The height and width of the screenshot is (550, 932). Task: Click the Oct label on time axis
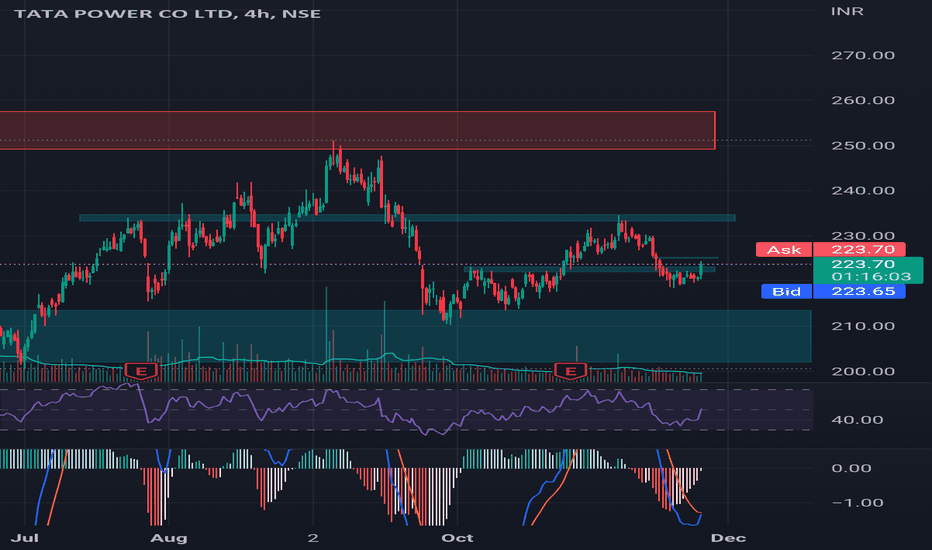pos(457,538)
